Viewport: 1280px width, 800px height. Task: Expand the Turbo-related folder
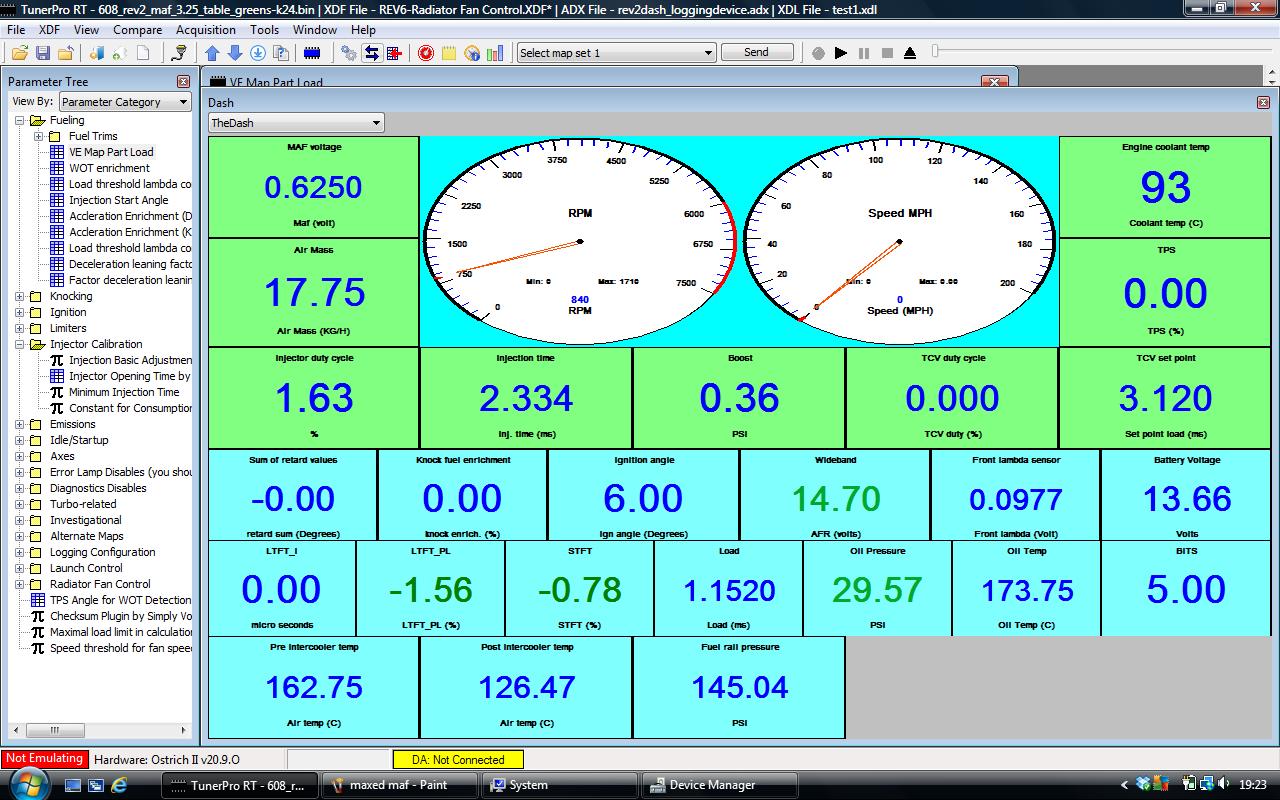20,504
